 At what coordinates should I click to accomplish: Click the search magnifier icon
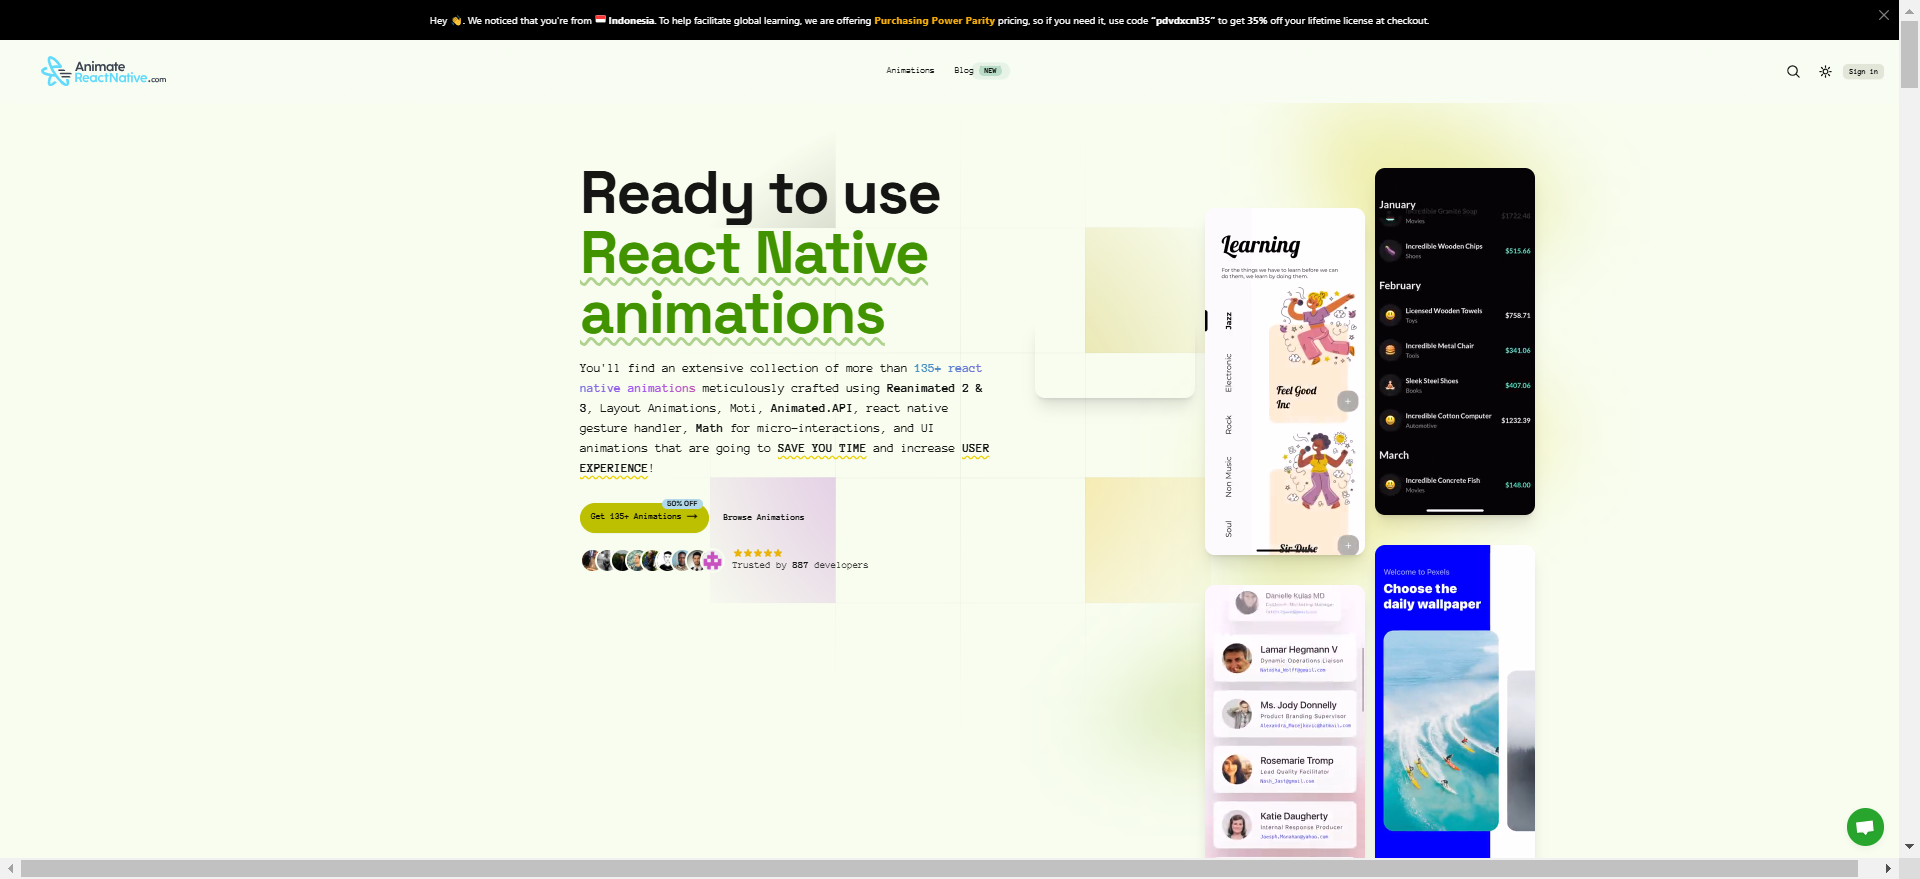pos(1793,71)
